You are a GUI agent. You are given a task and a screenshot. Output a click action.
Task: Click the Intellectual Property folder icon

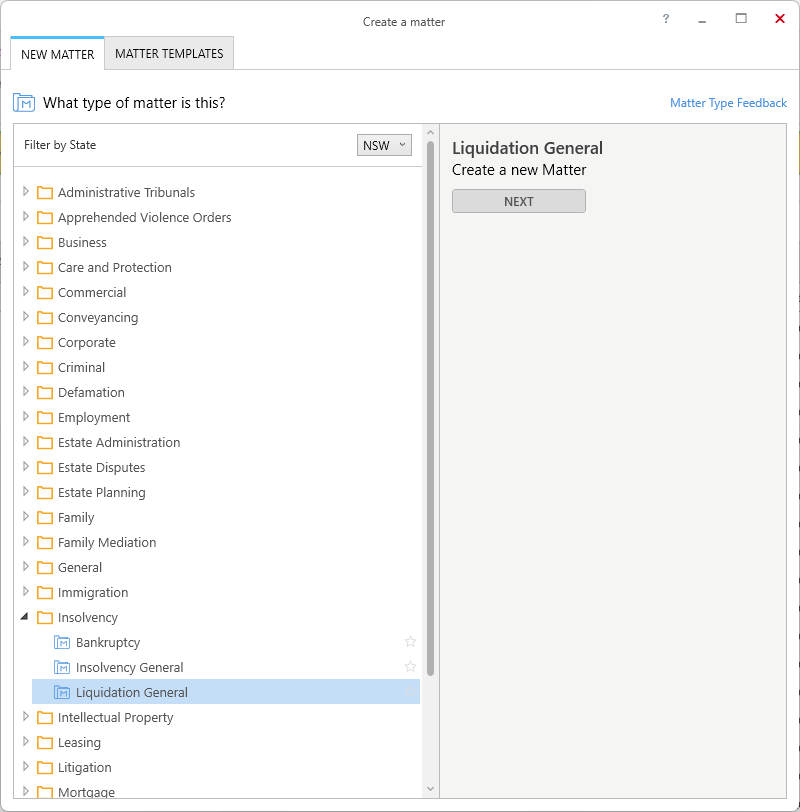[44, 717]
